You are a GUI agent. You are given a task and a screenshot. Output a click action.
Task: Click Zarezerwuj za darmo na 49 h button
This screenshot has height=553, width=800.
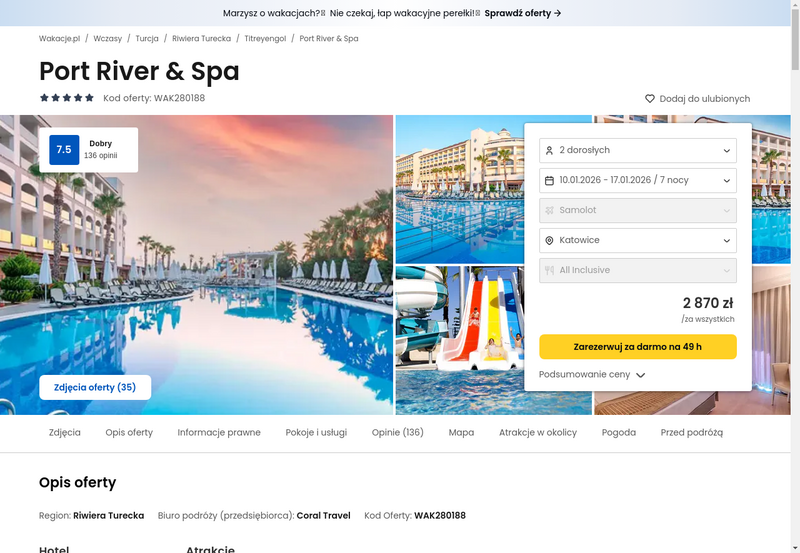tap(638, 347)
